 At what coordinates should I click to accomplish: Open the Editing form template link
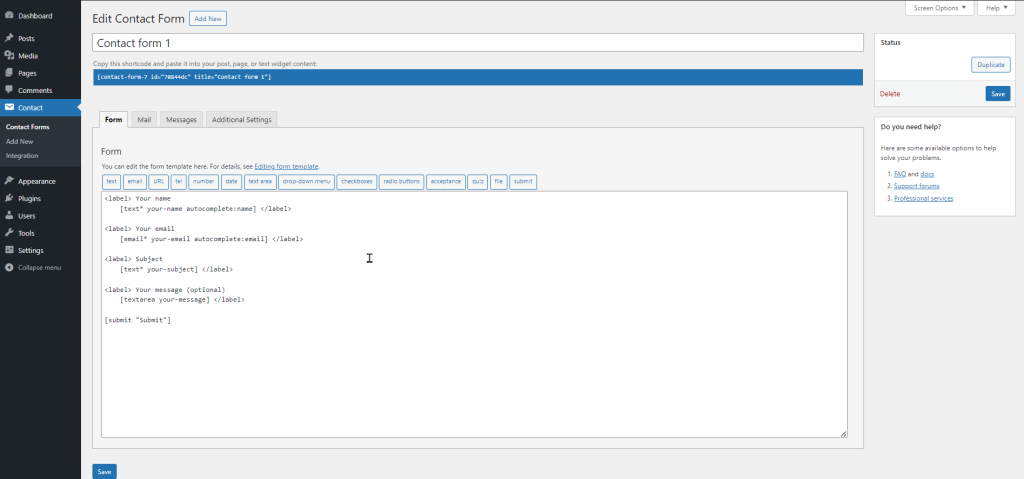(x=286, y=166)
